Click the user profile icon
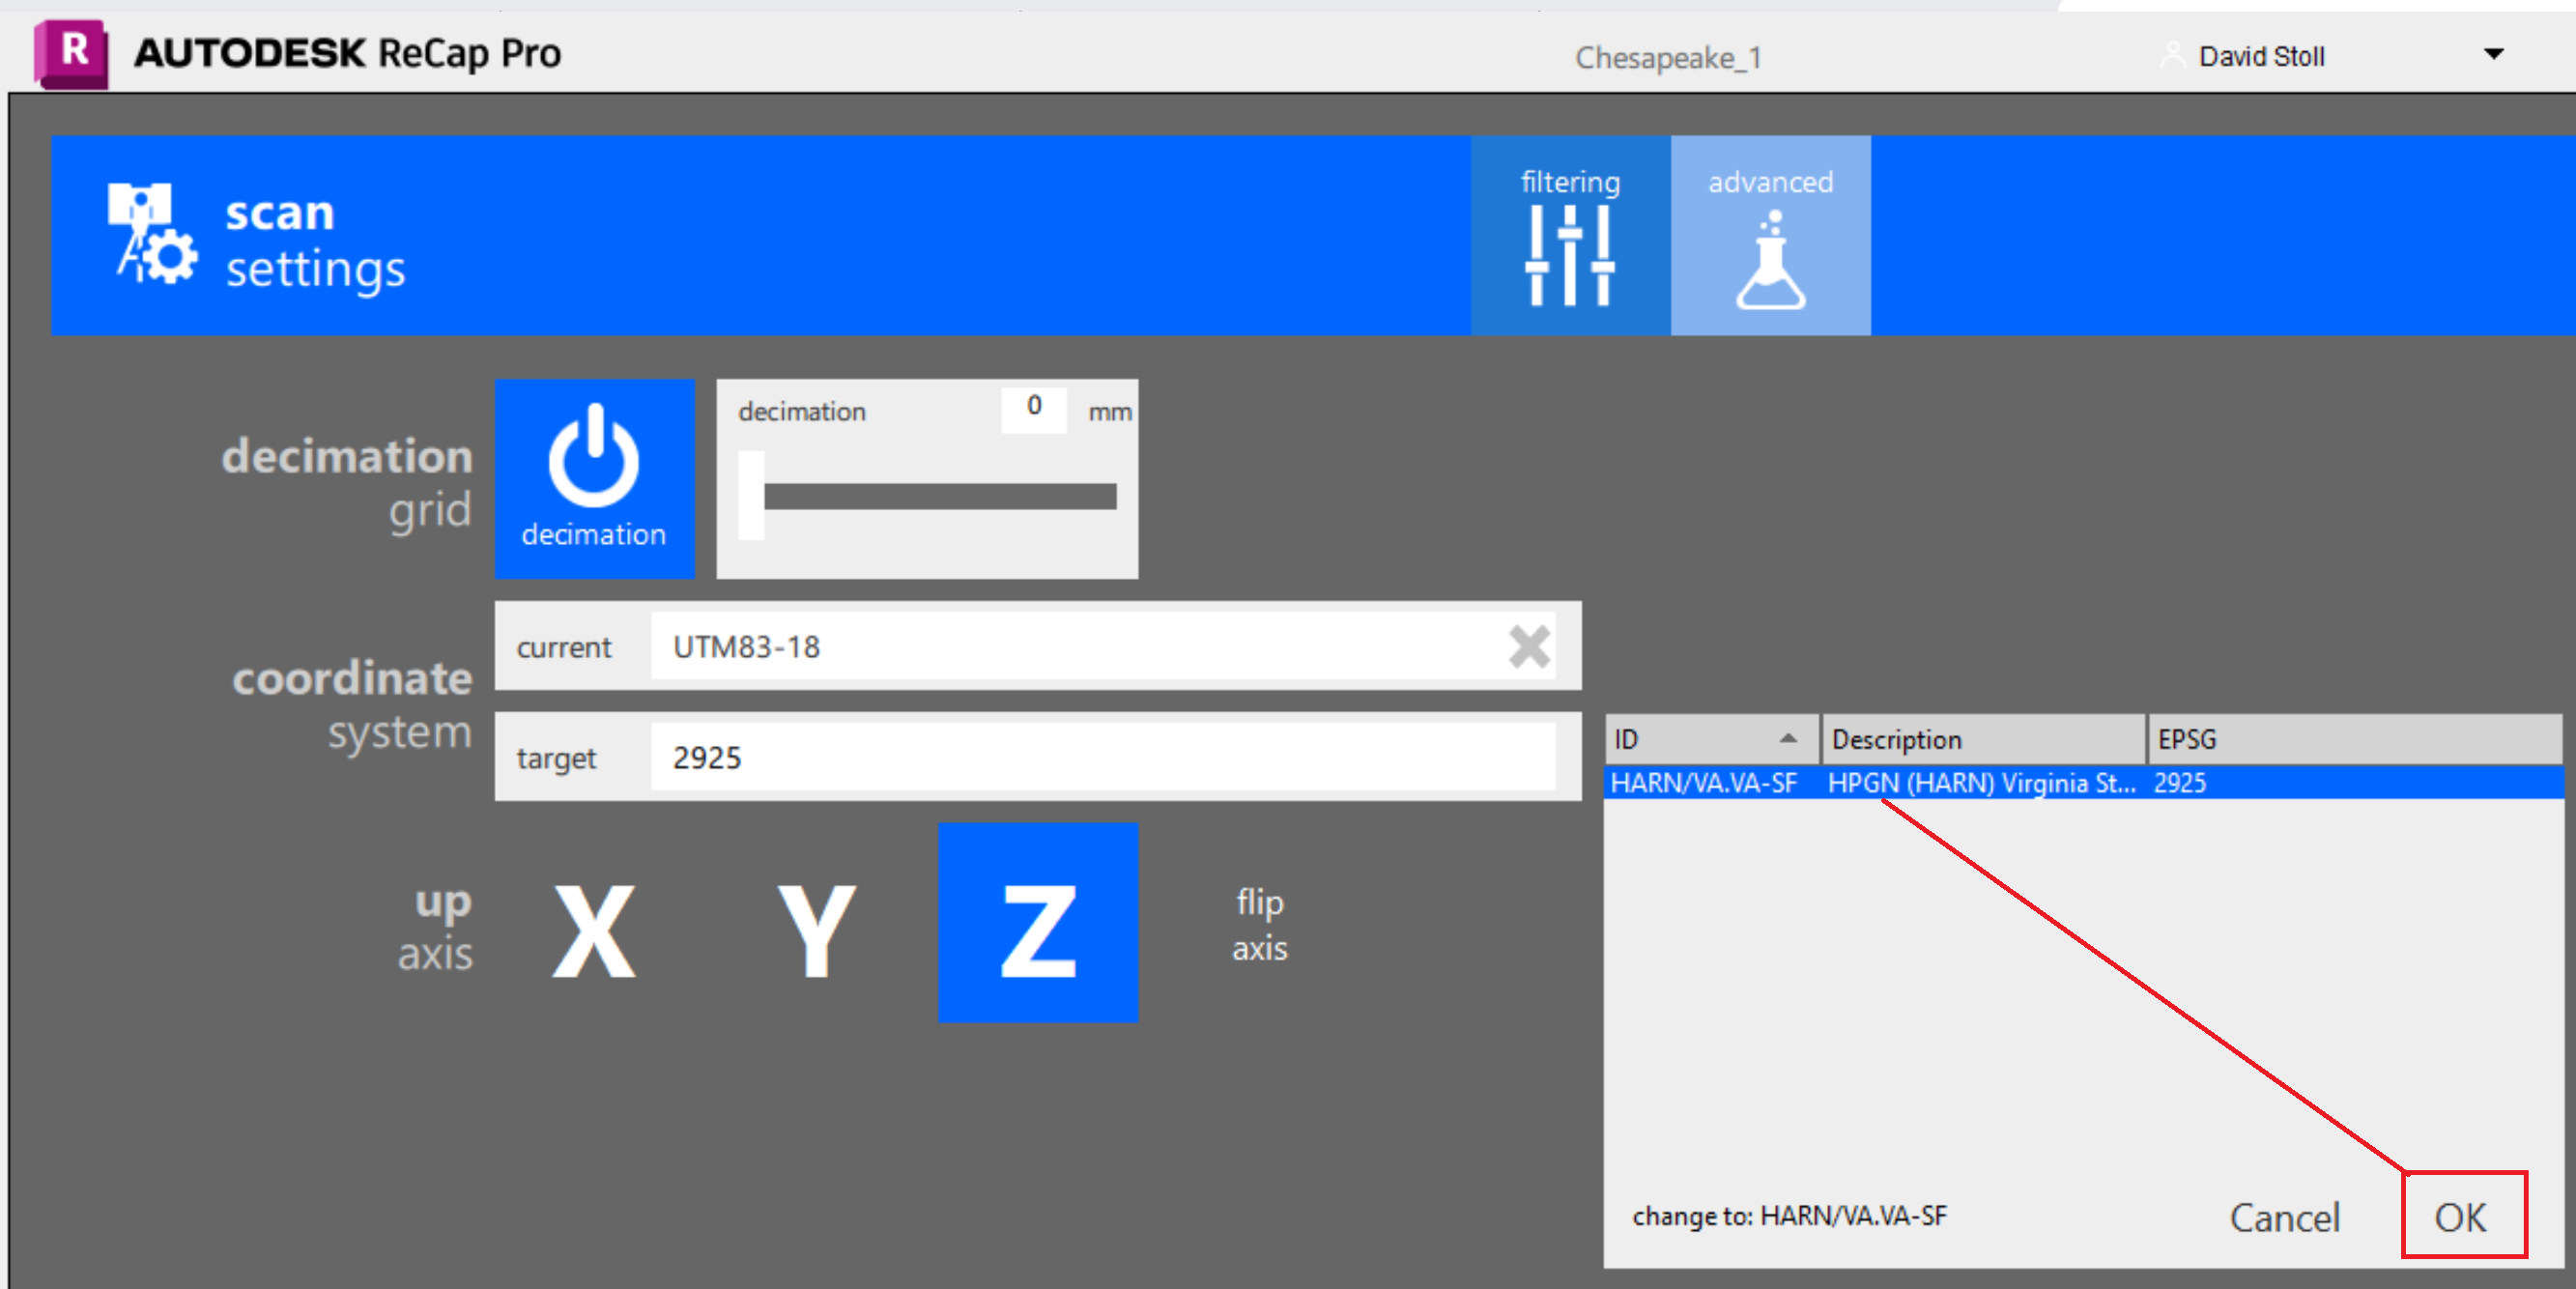This screenshot has height=1289, width=2576. 2172,55
